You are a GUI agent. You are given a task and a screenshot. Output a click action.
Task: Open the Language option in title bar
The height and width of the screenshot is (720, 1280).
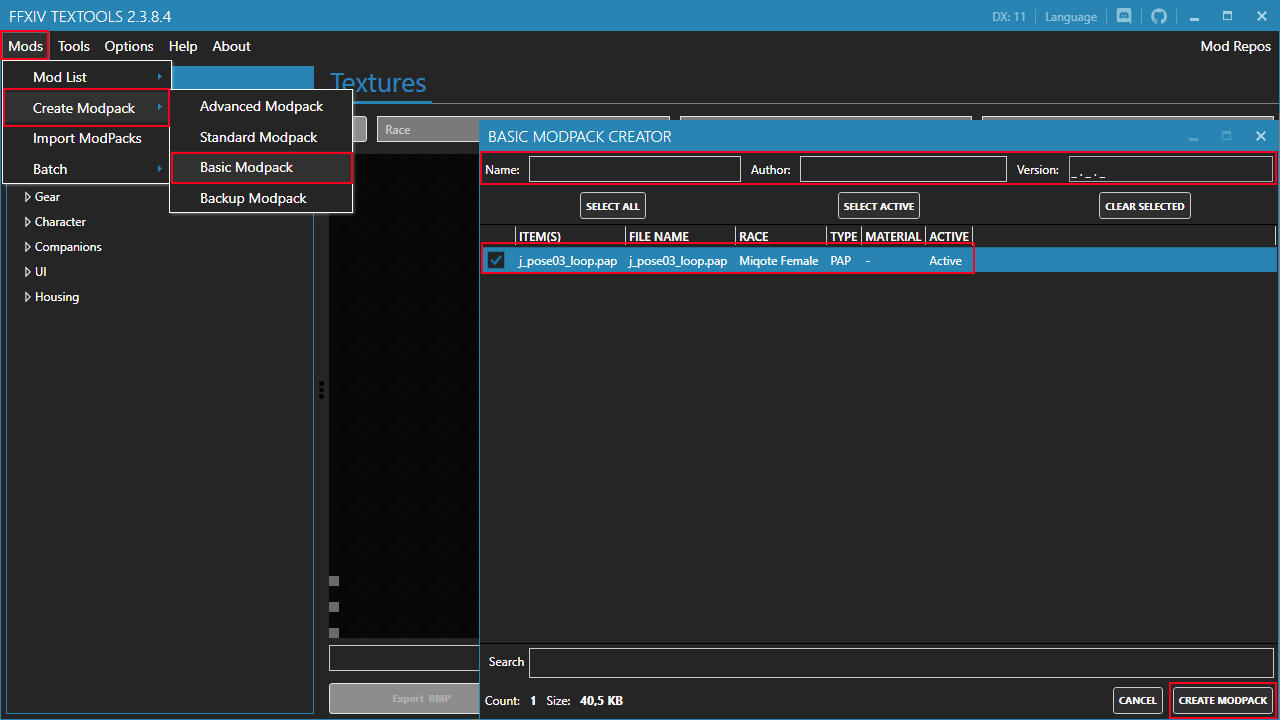pos(1071,17)
